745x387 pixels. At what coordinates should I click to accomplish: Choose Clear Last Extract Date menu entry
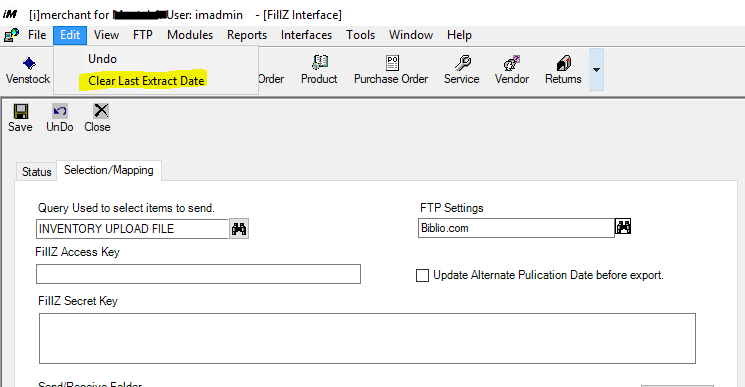(x=146, y=81)
